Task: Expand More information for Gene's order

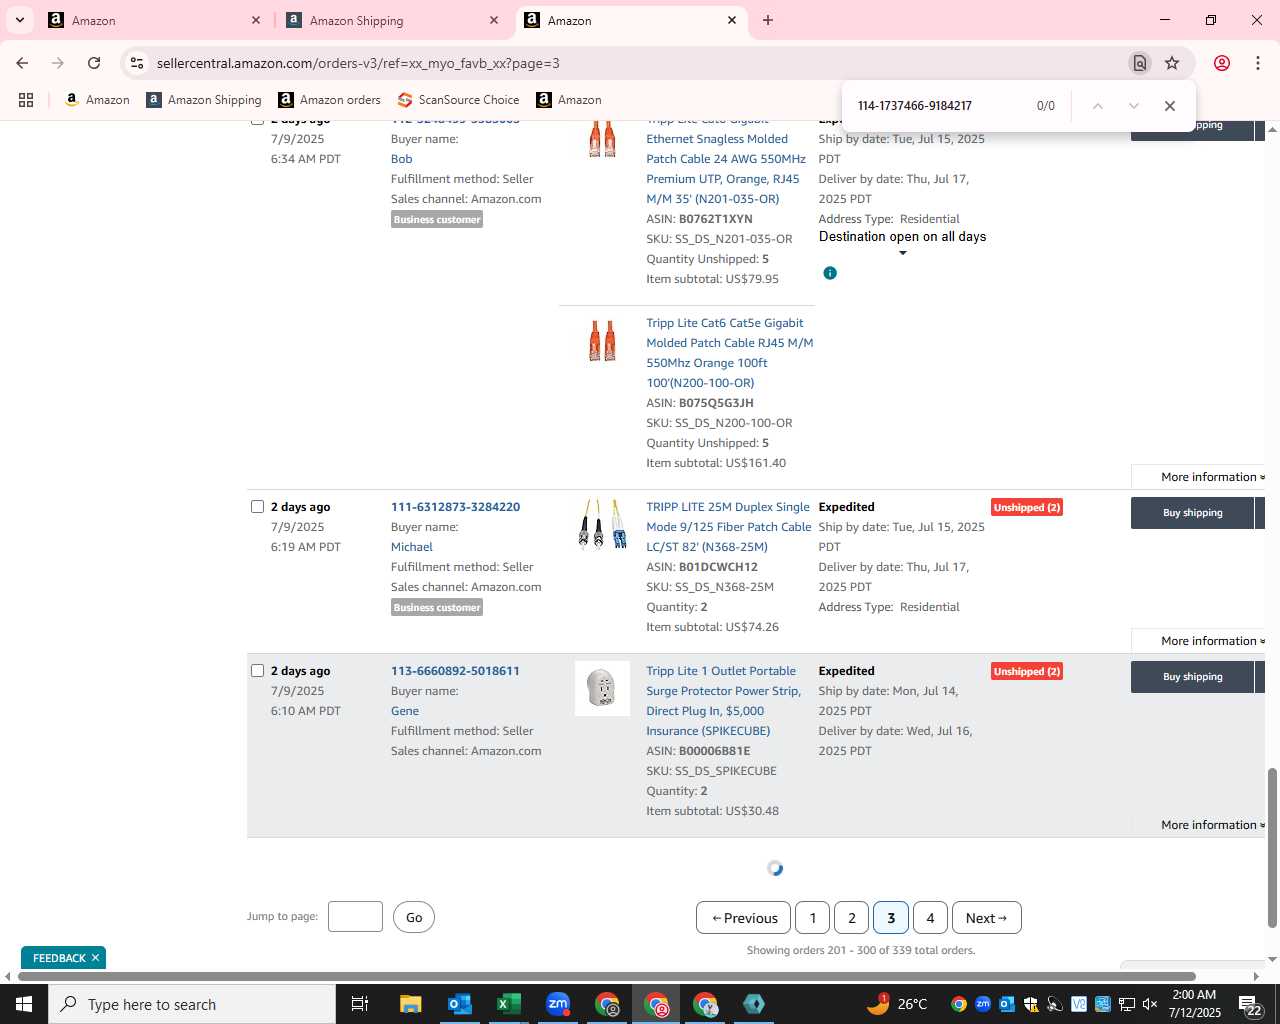Action: click(x=1212, y=825)
